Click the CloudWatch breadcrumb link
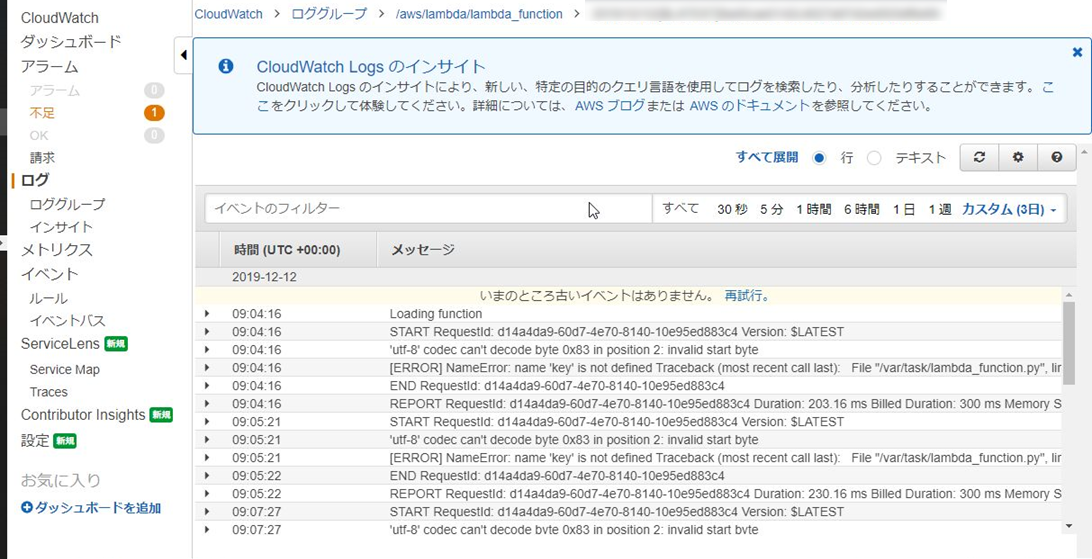 [228, 14]
